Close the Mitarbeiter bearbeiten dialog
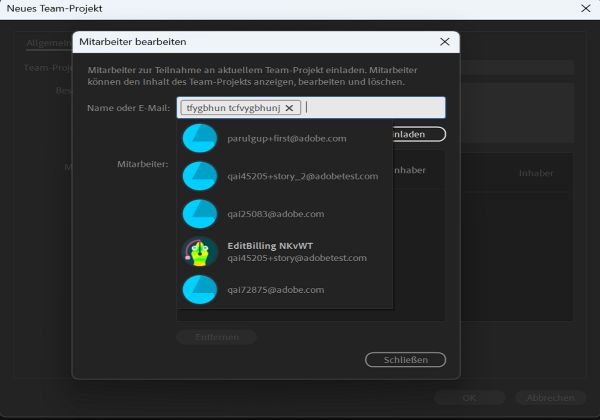Image resolution: width=600 pixels, height=420 pixels. tap(445, 42)
